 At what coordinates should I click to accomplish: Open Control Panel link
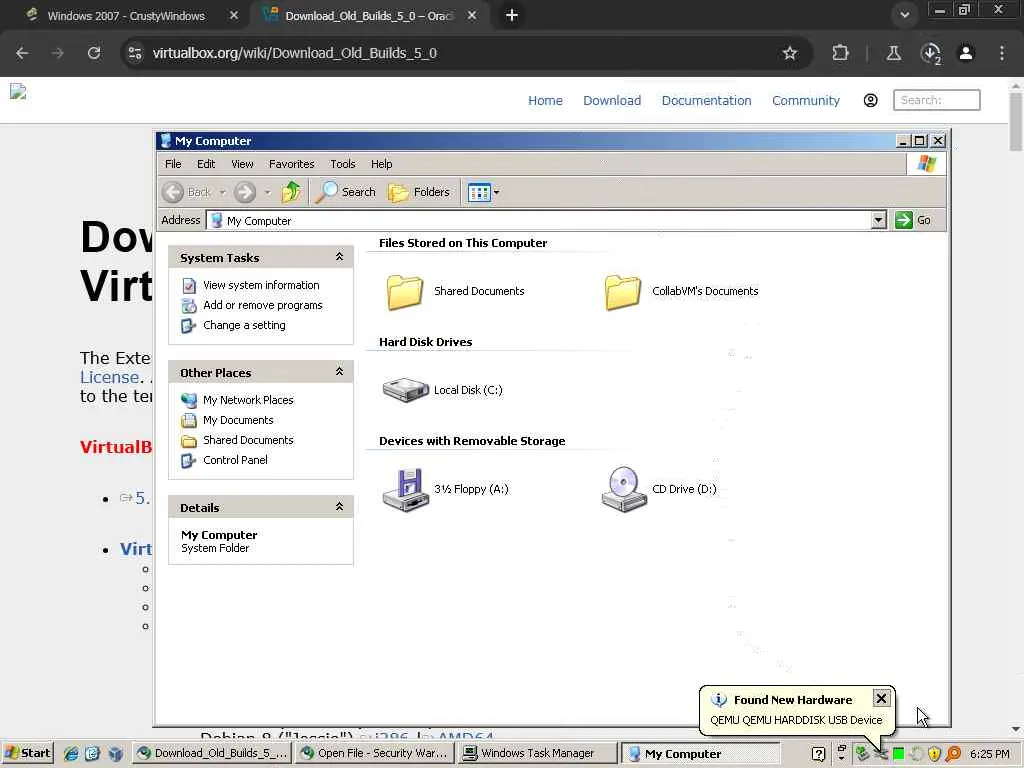pos(235,460)
